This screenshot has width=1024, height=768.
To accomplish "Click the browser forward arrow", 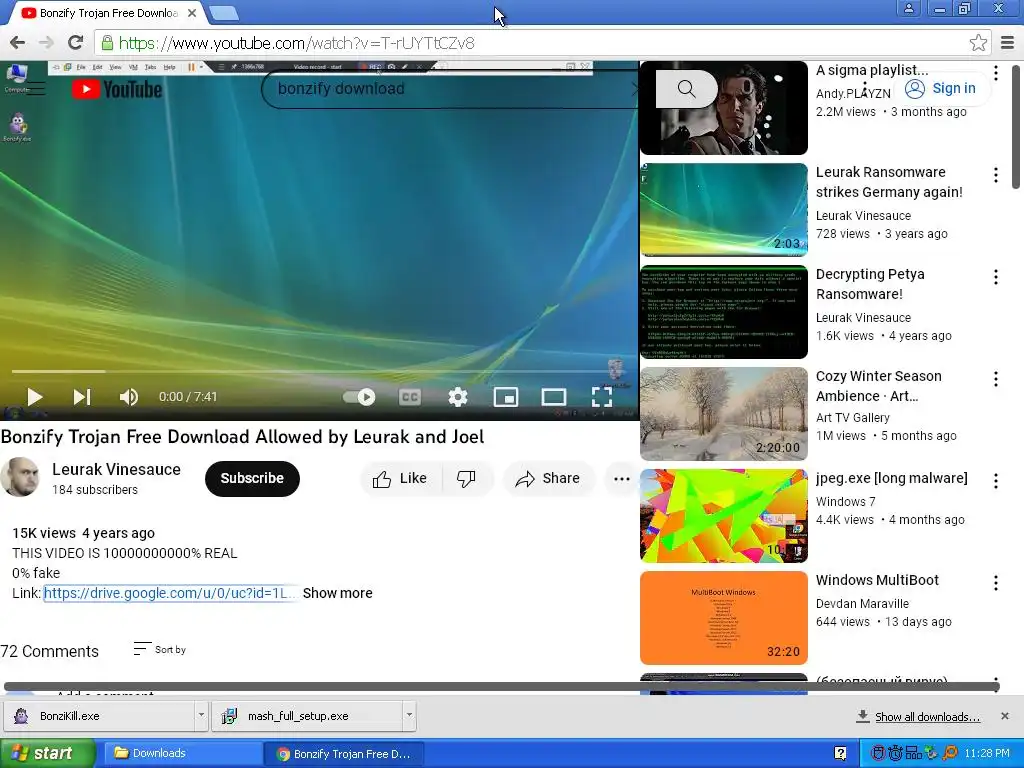I will [x=46, y=43].
